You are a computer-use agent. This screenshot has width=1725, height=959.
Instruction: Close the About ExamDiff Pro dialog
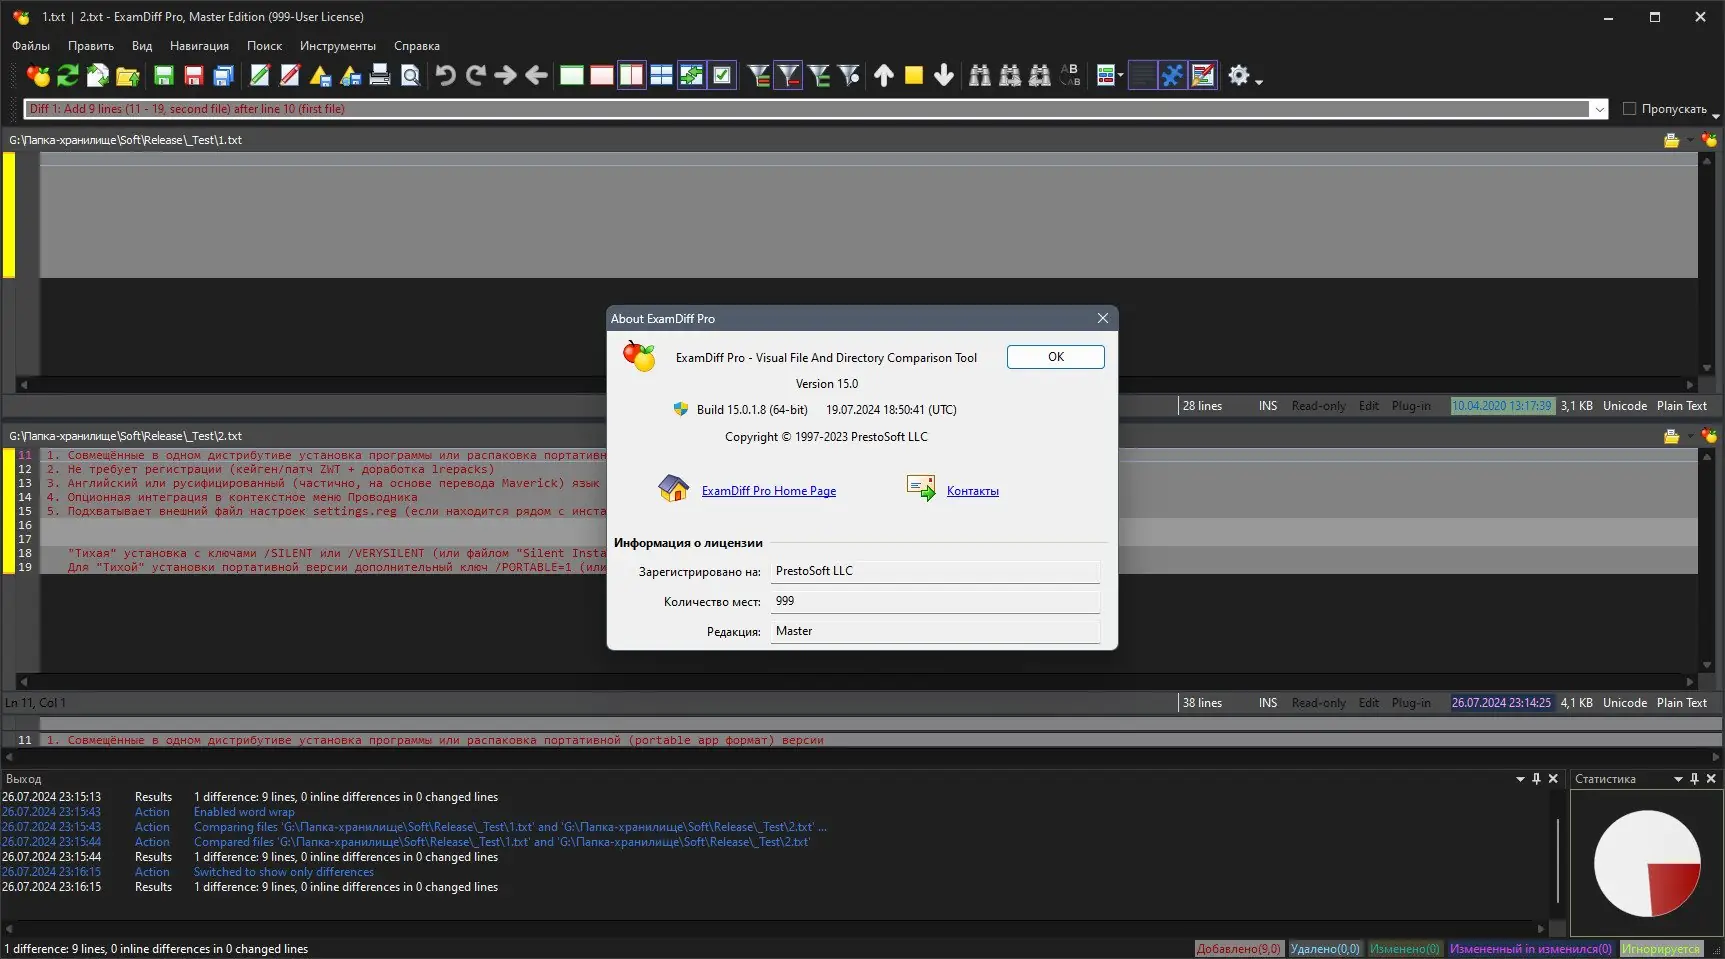pyautogui.click(x=1103, y=318)
